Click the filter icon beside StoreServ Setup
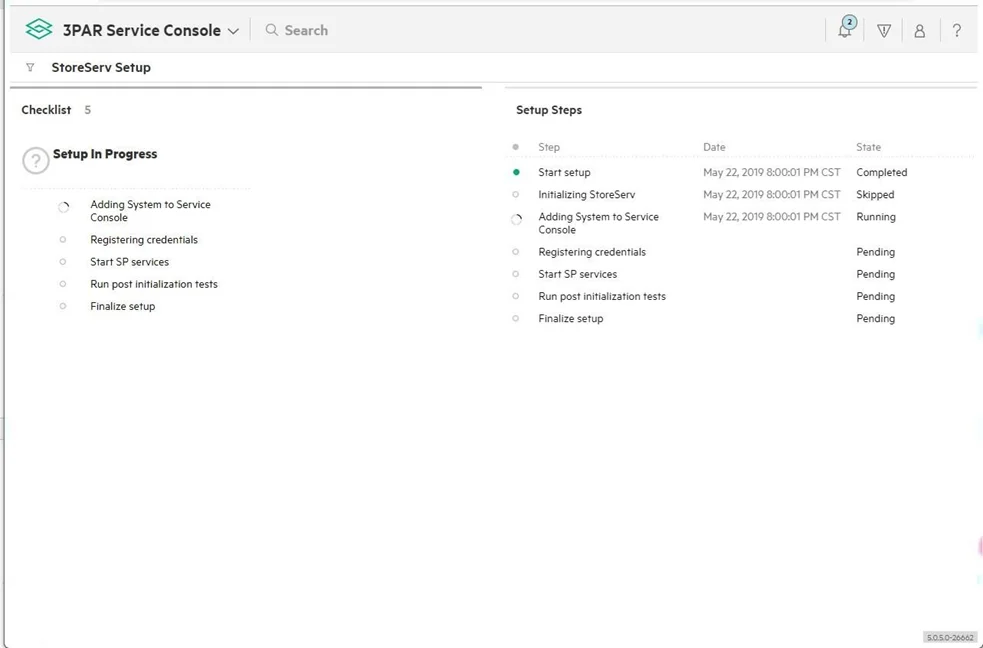Viewport: 983px width, 648px height. click(30, 67)
